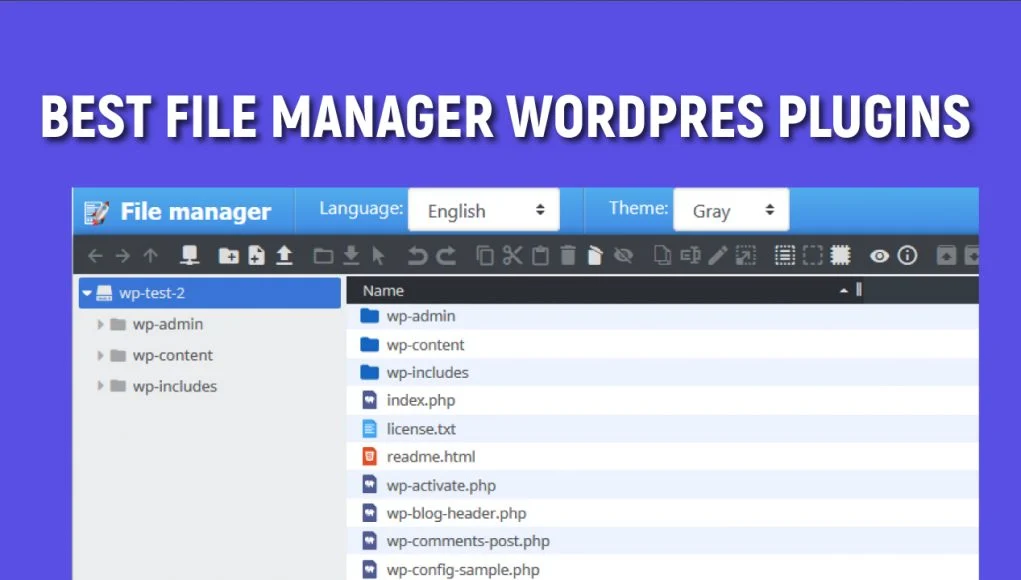Click the paste clipboard icon
Screen dimensions: 1021x580
(540, 255)
